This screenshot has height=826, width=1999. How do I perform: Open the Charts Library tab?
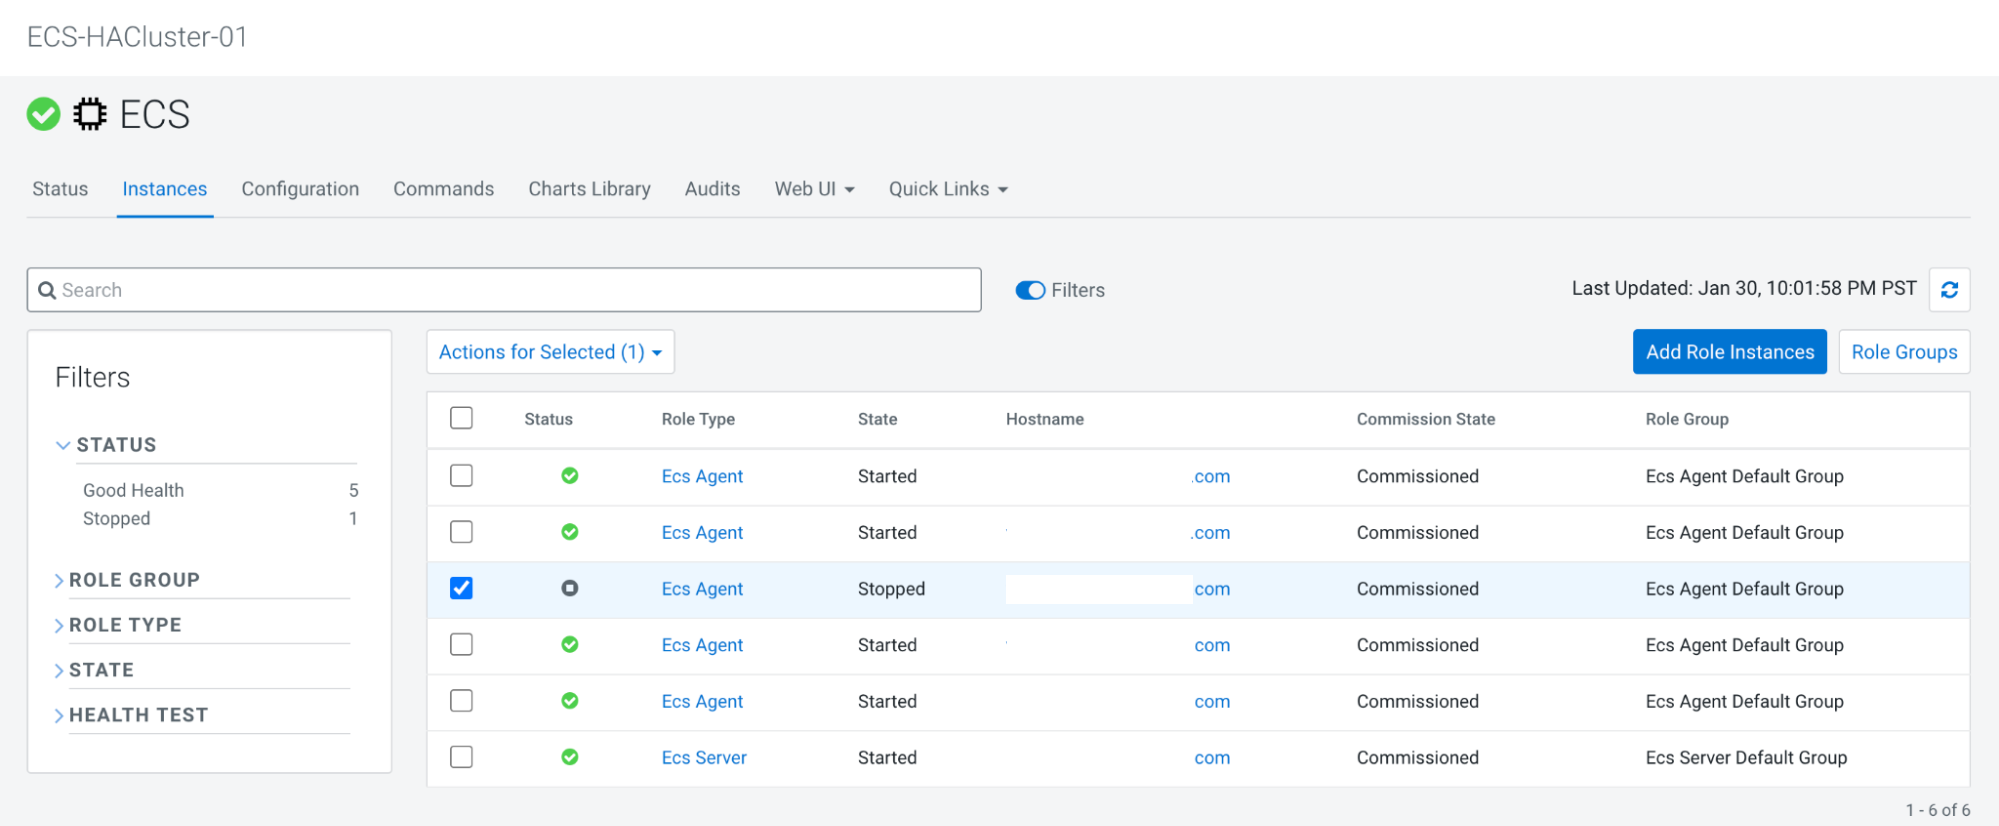click(x=589, y=189)
